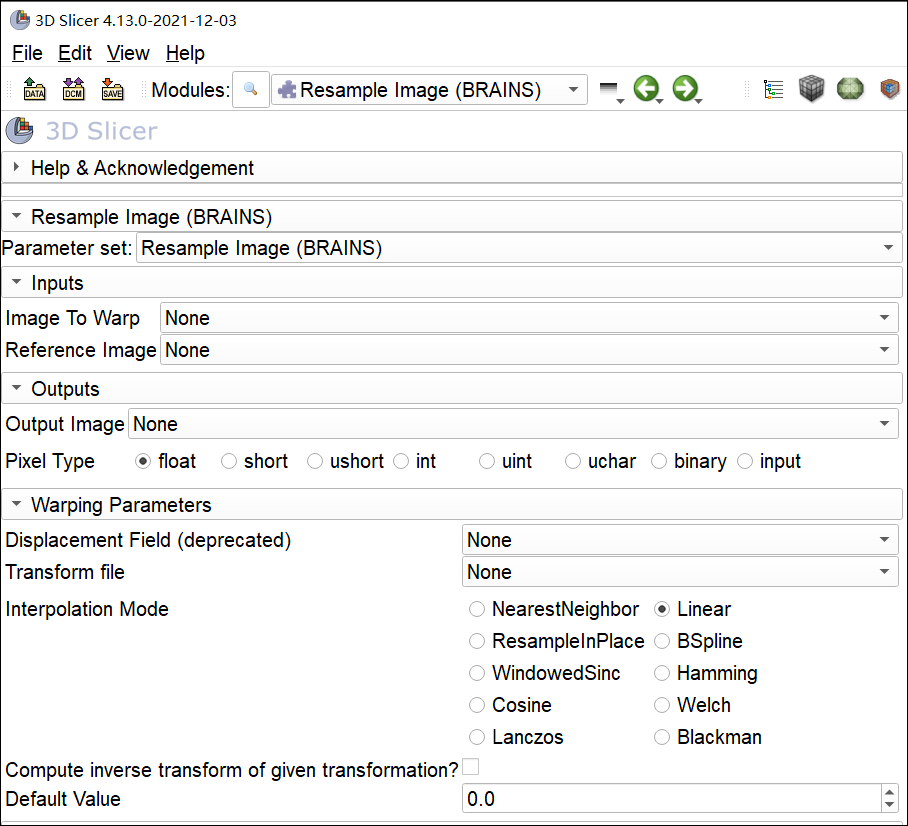Go to previous module with back arrow

(x=646, y=90)
